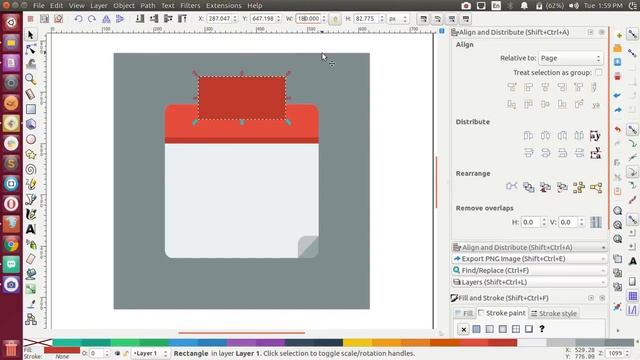Select the Rectangle tool

pyautogui.click(x=31, y=109)
